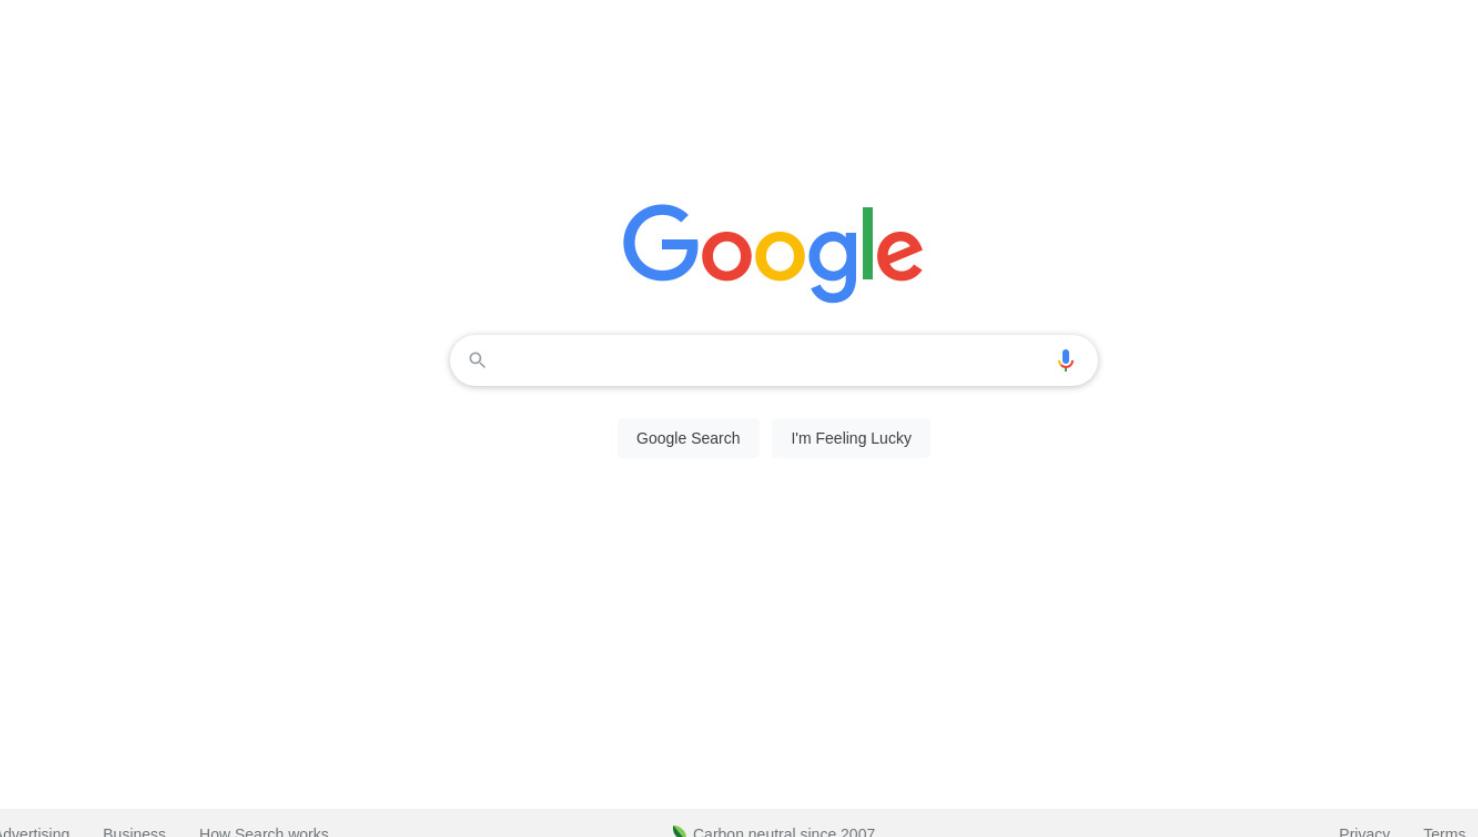Click the blue lowercase g in logo
The width and height of the screenshot is (1478, 837).
(833, 265)
